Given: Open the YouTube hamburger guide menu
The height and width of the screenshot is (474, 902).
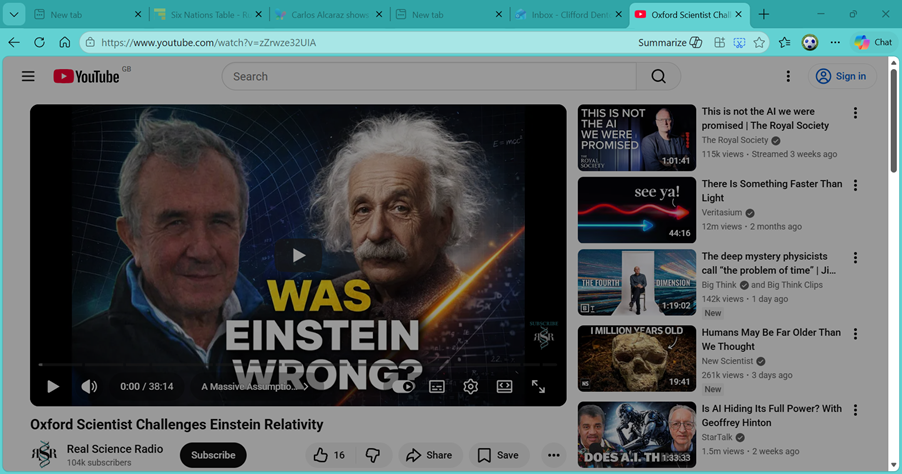Looking at the screenshot, I should tap(28, 76).
